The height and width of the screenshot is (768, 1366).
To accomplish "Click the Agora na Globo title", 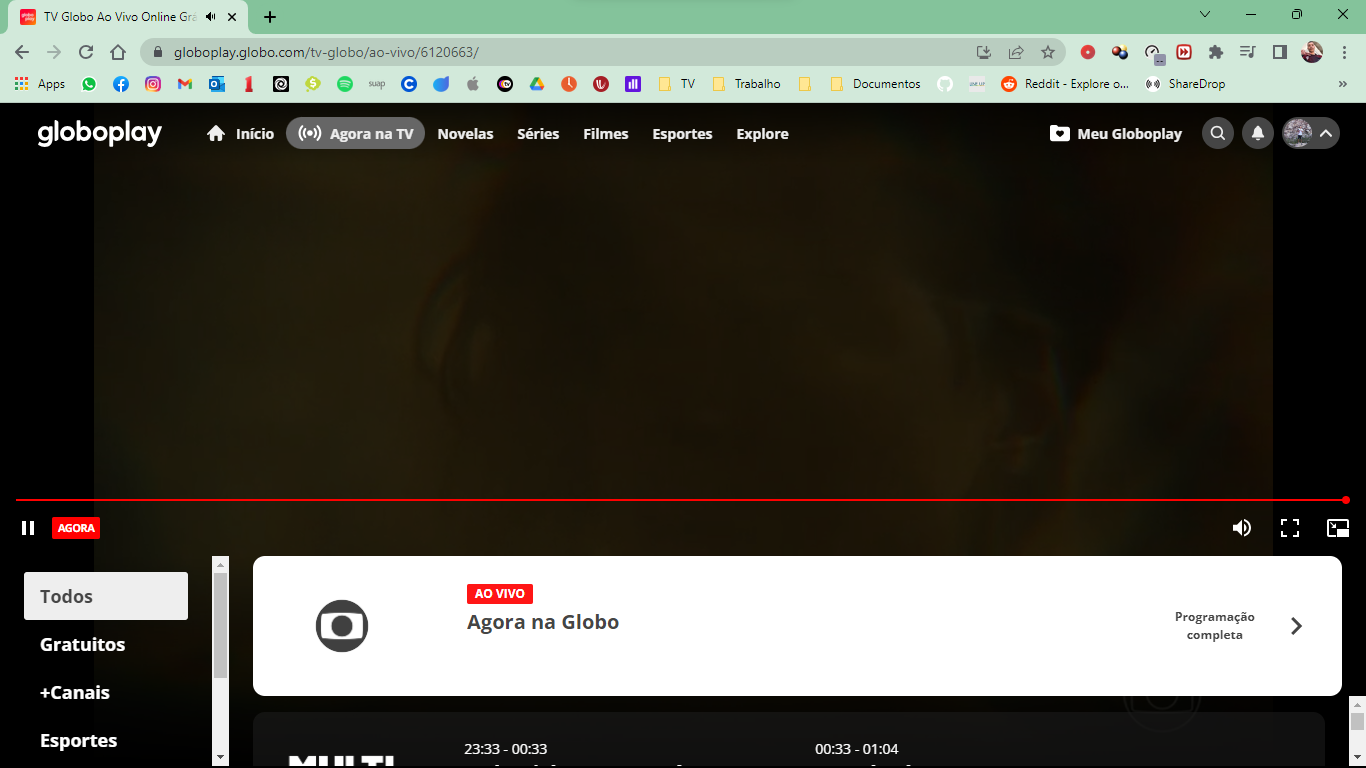I will pos(543,622).
